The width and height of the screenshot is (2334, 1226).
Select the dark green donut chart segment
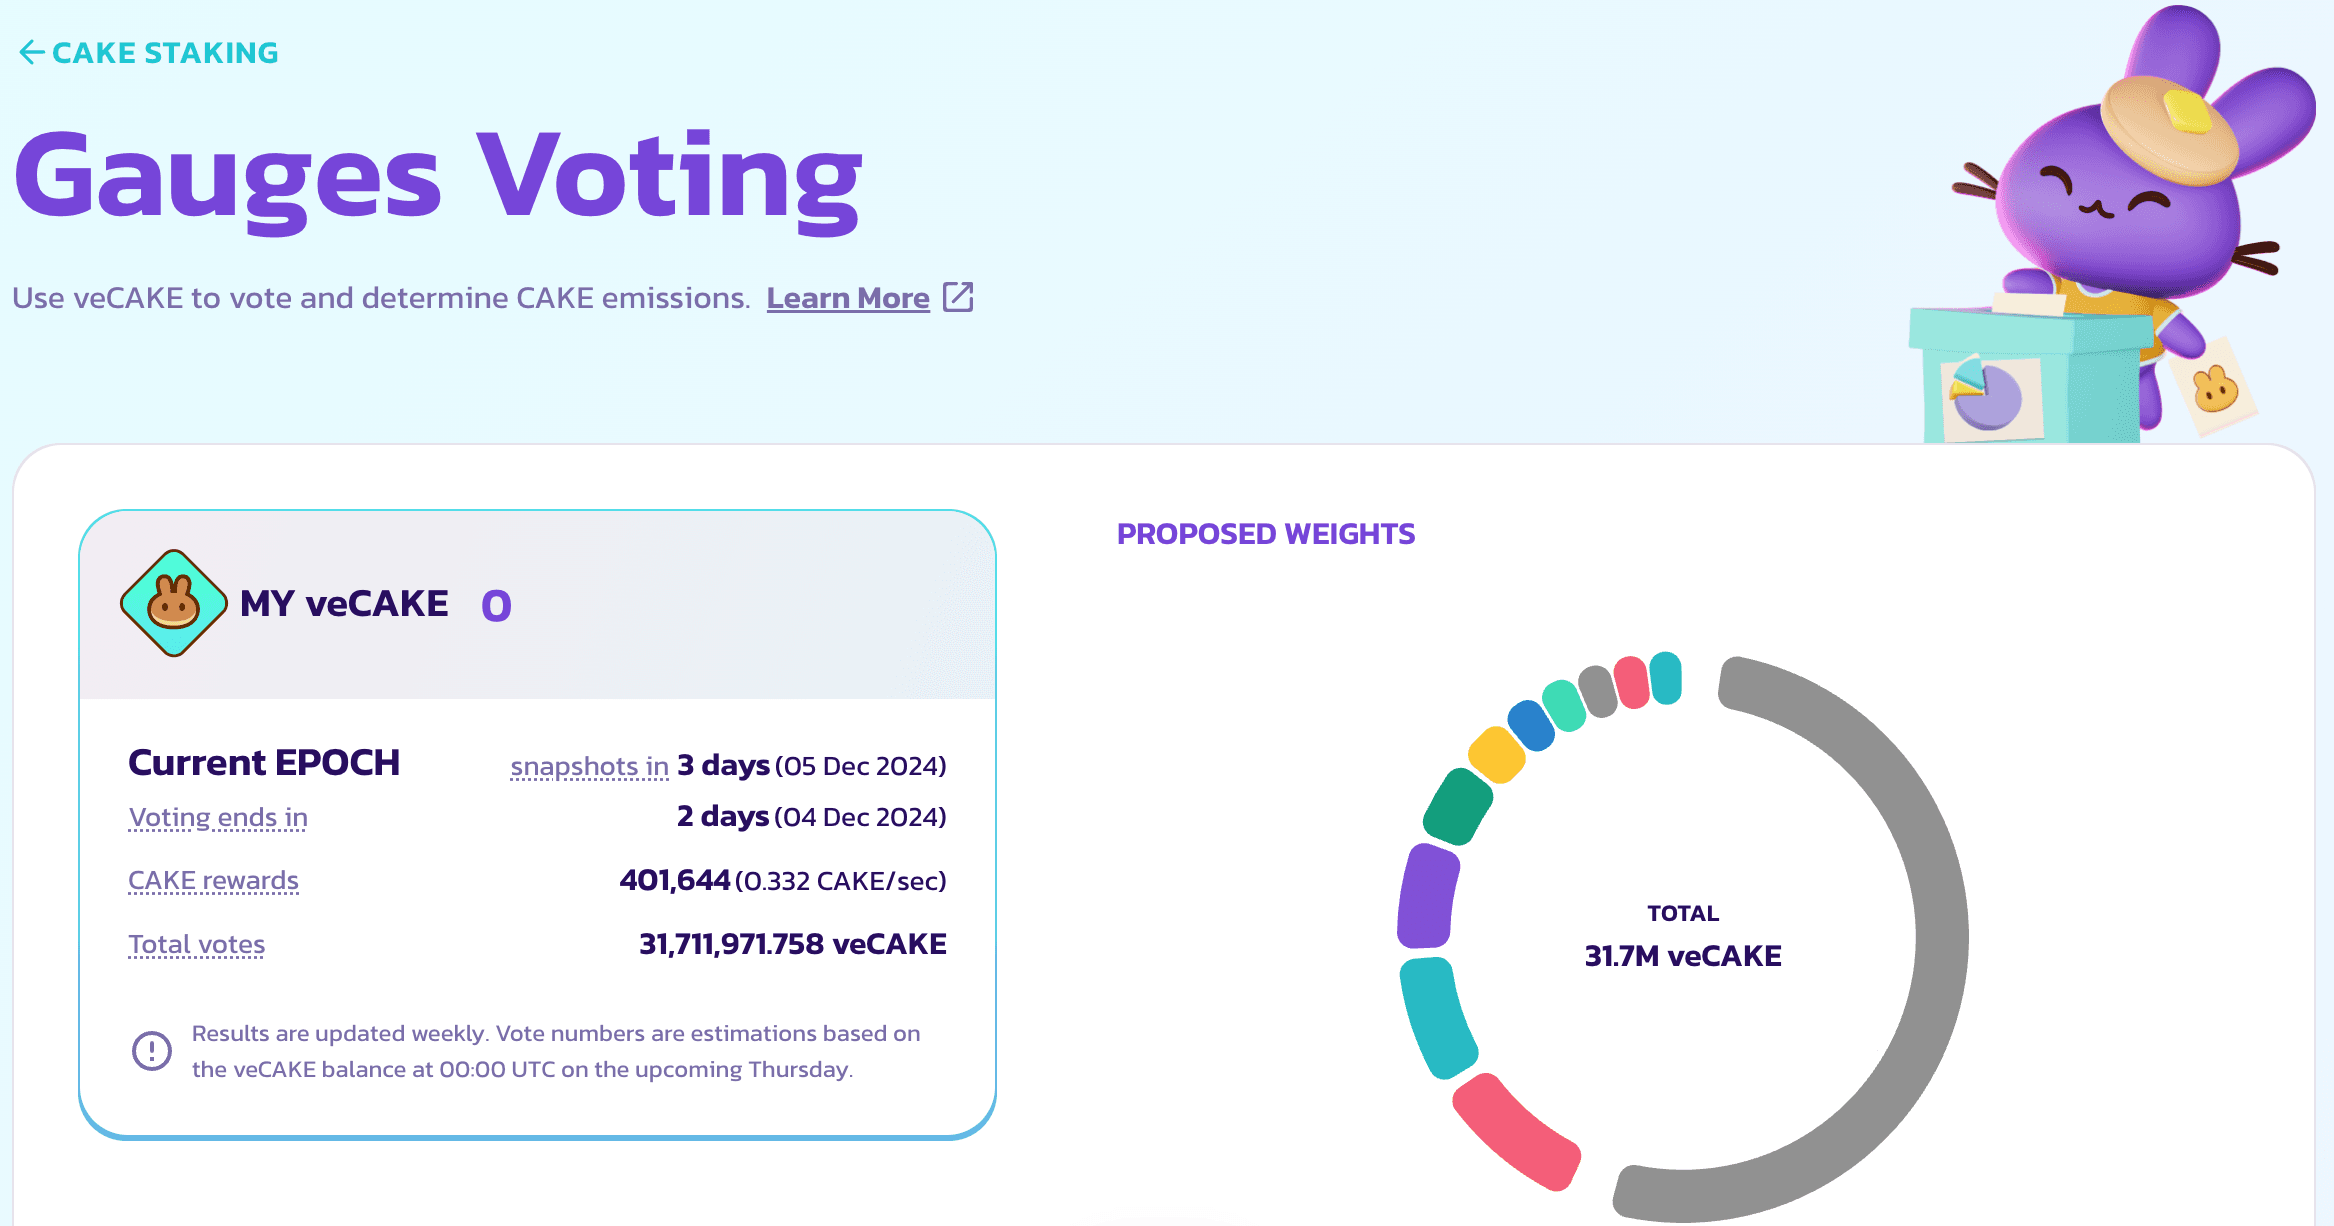tap(1458, 806)
